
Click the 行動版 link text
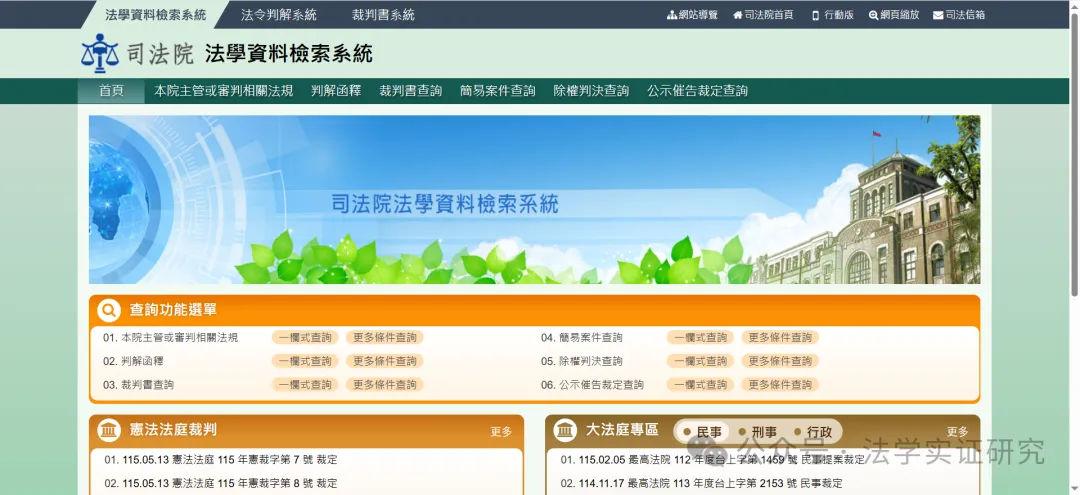(839, 15)
